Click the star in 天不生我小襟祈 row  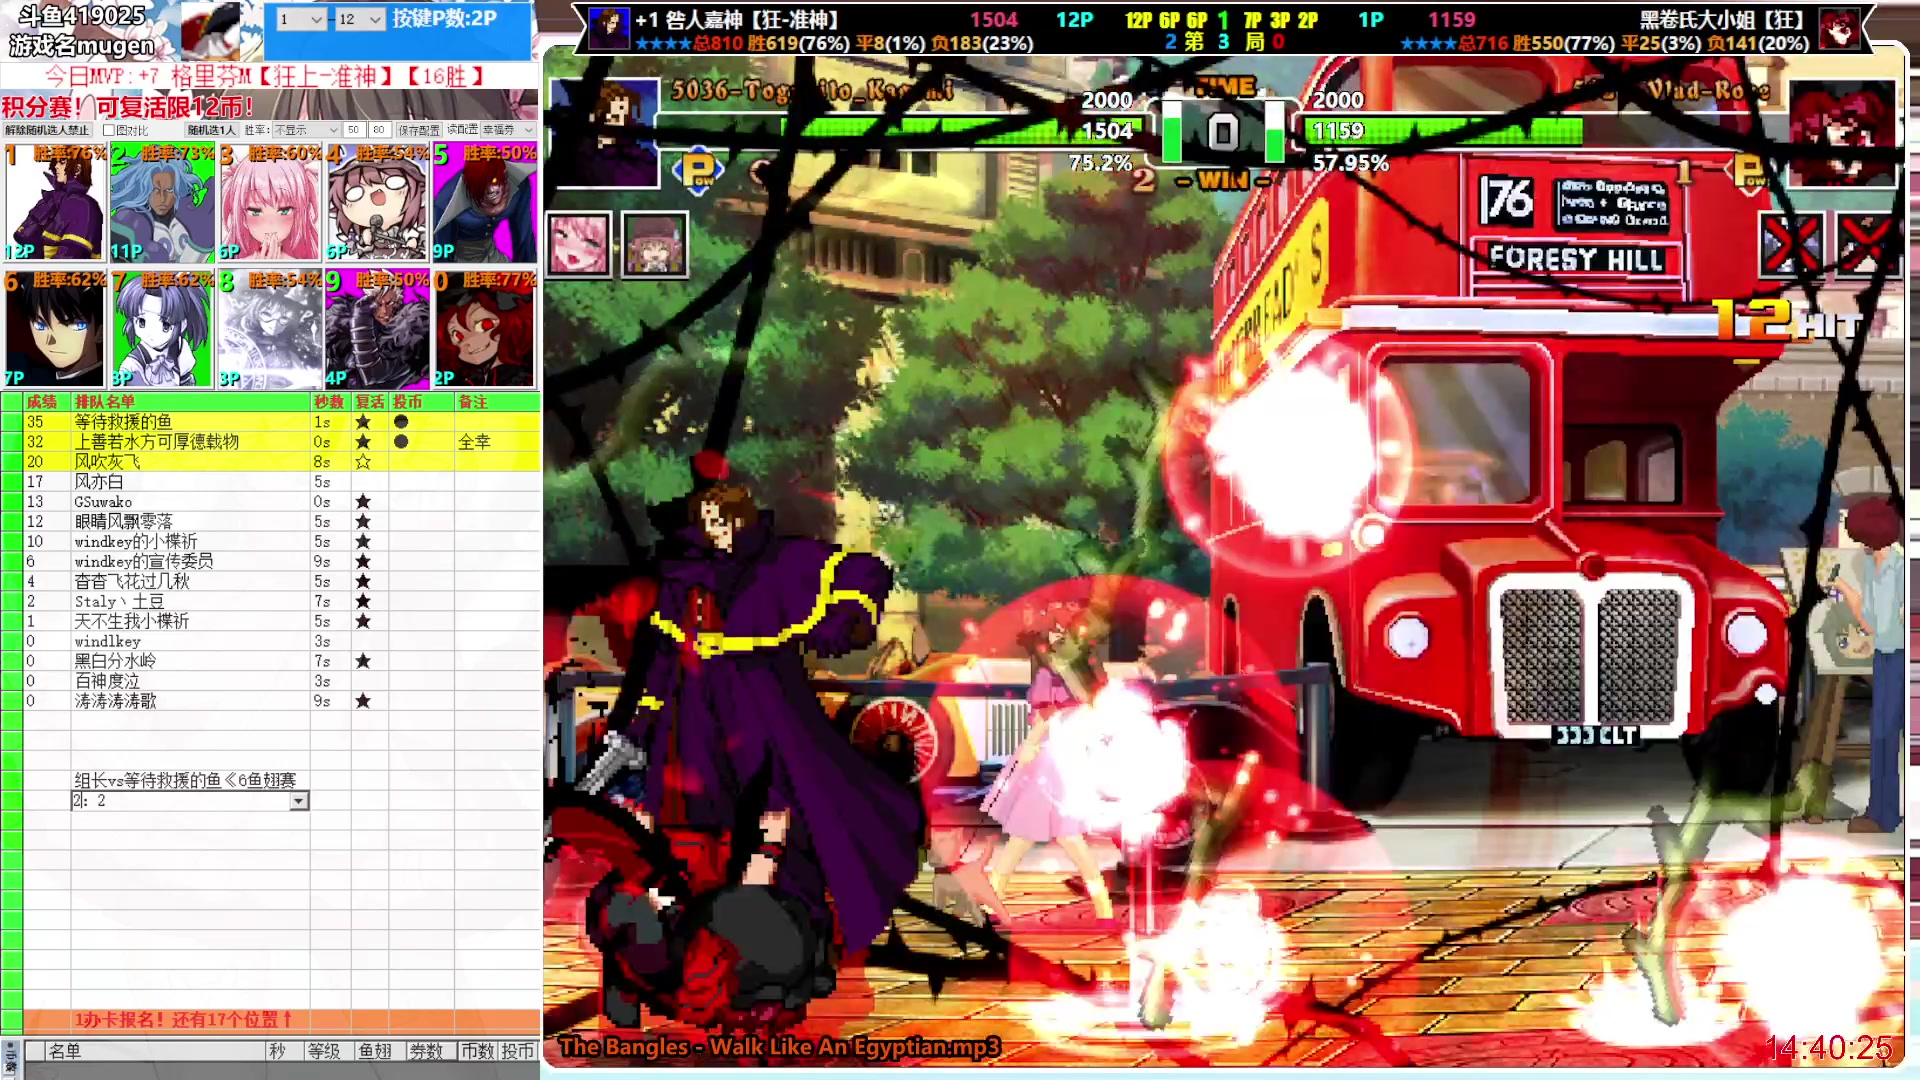(x=363, y=622)
